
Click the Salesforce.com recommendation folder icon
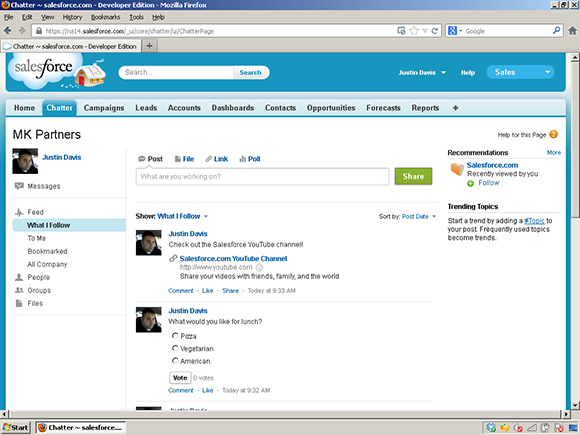[x=457, y=169]
